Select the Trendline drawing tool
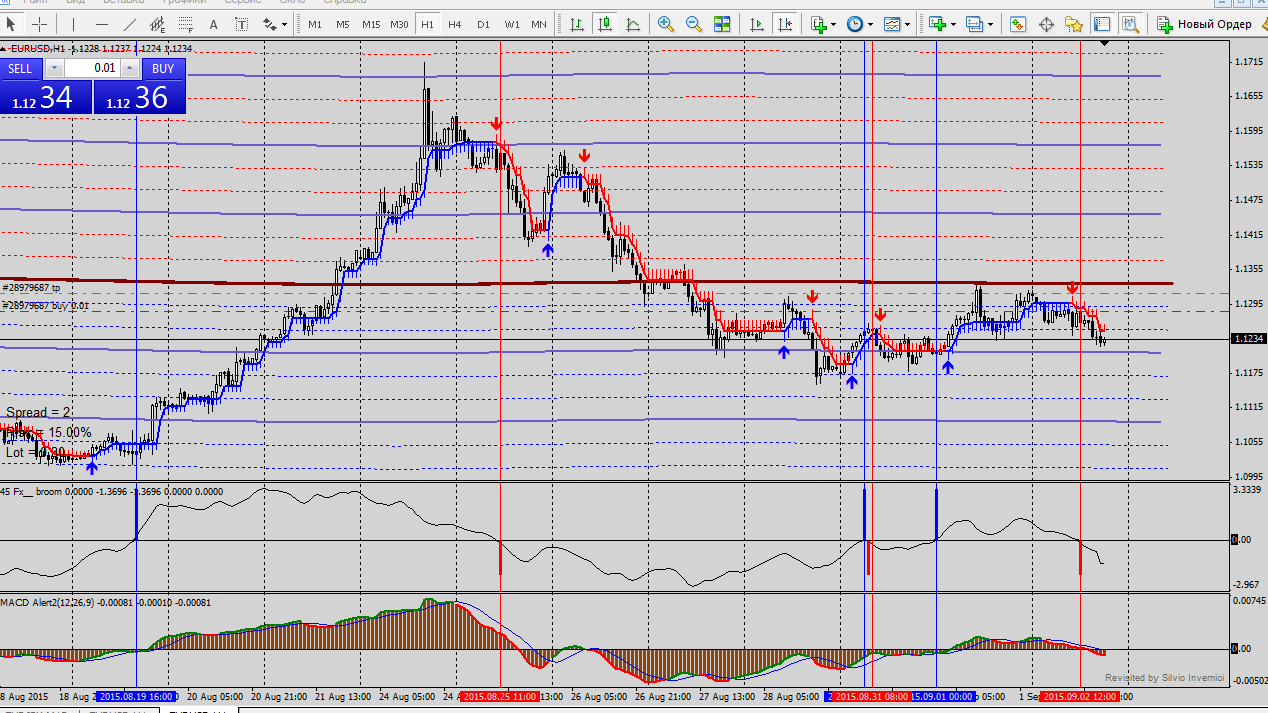This screenshot has width=1268, height=713. (x=131, y=23)
